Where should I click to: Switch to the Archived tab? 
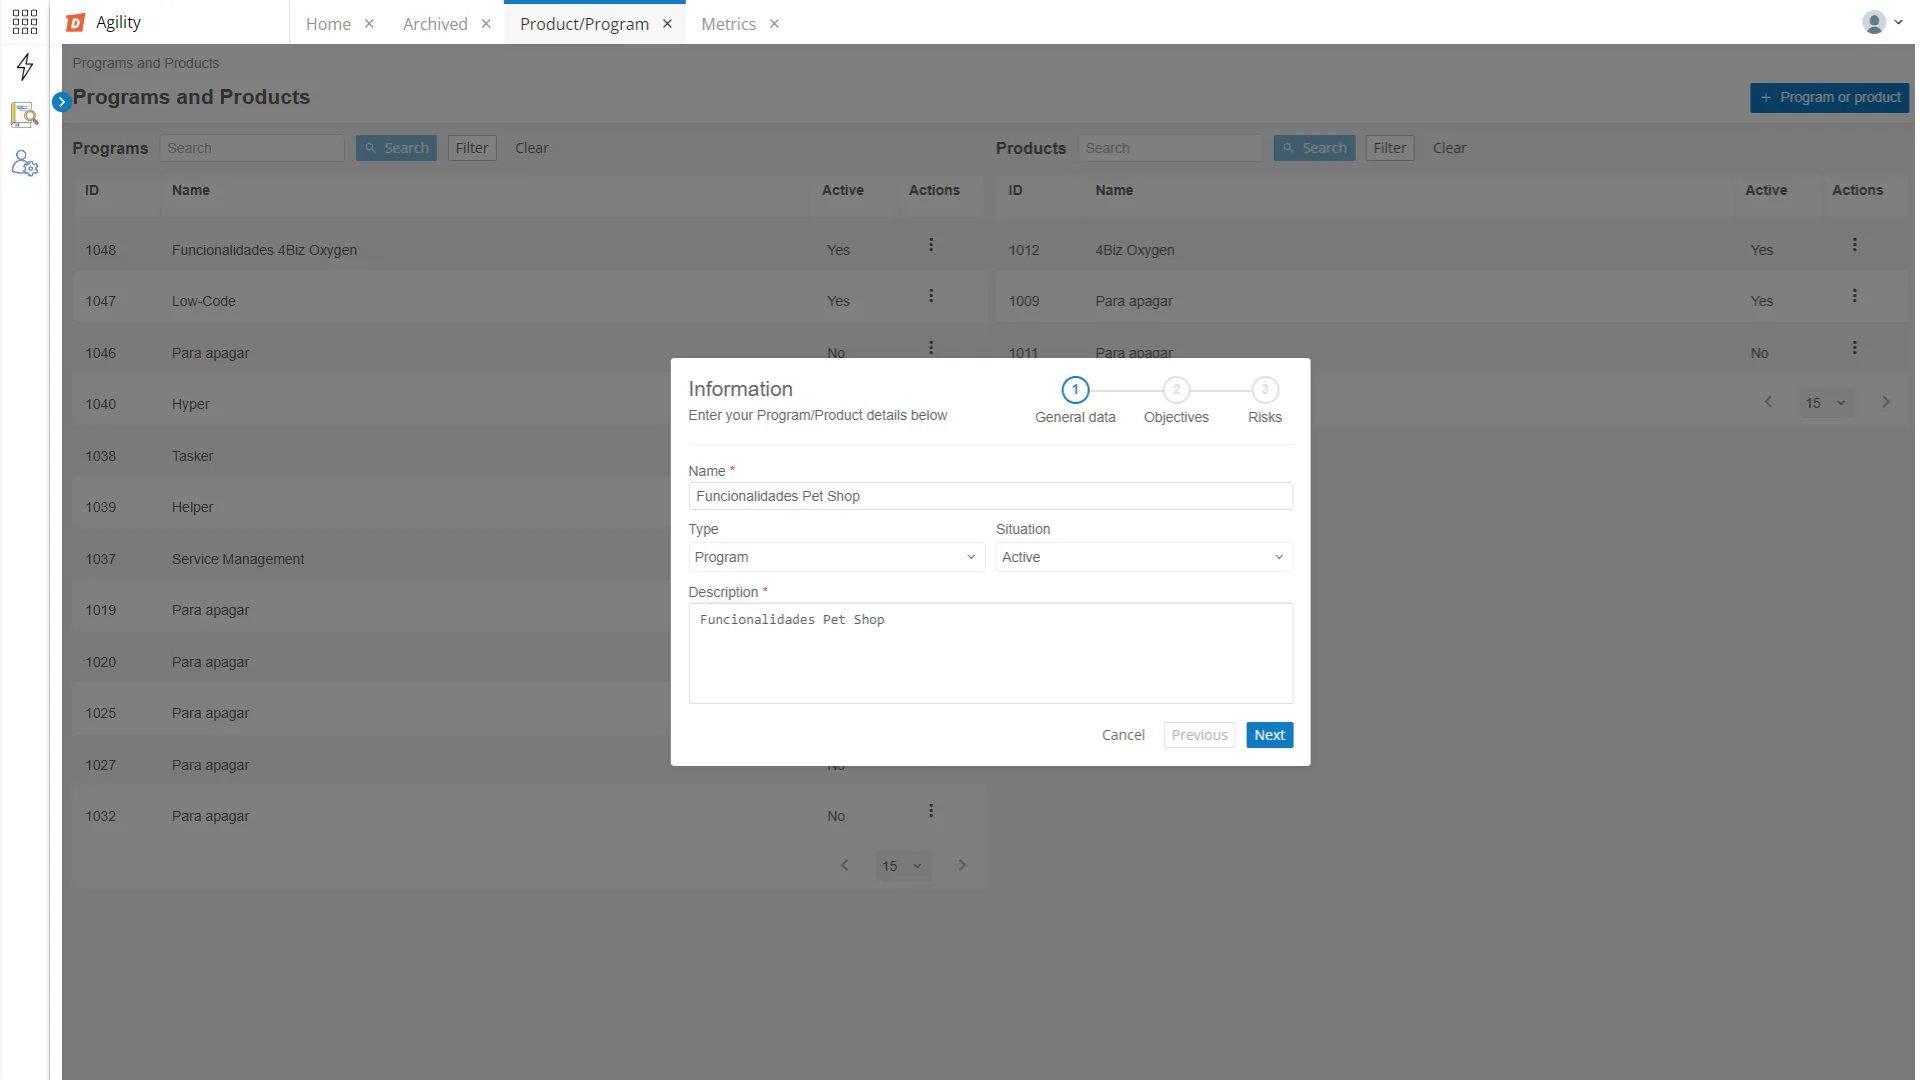435,24
